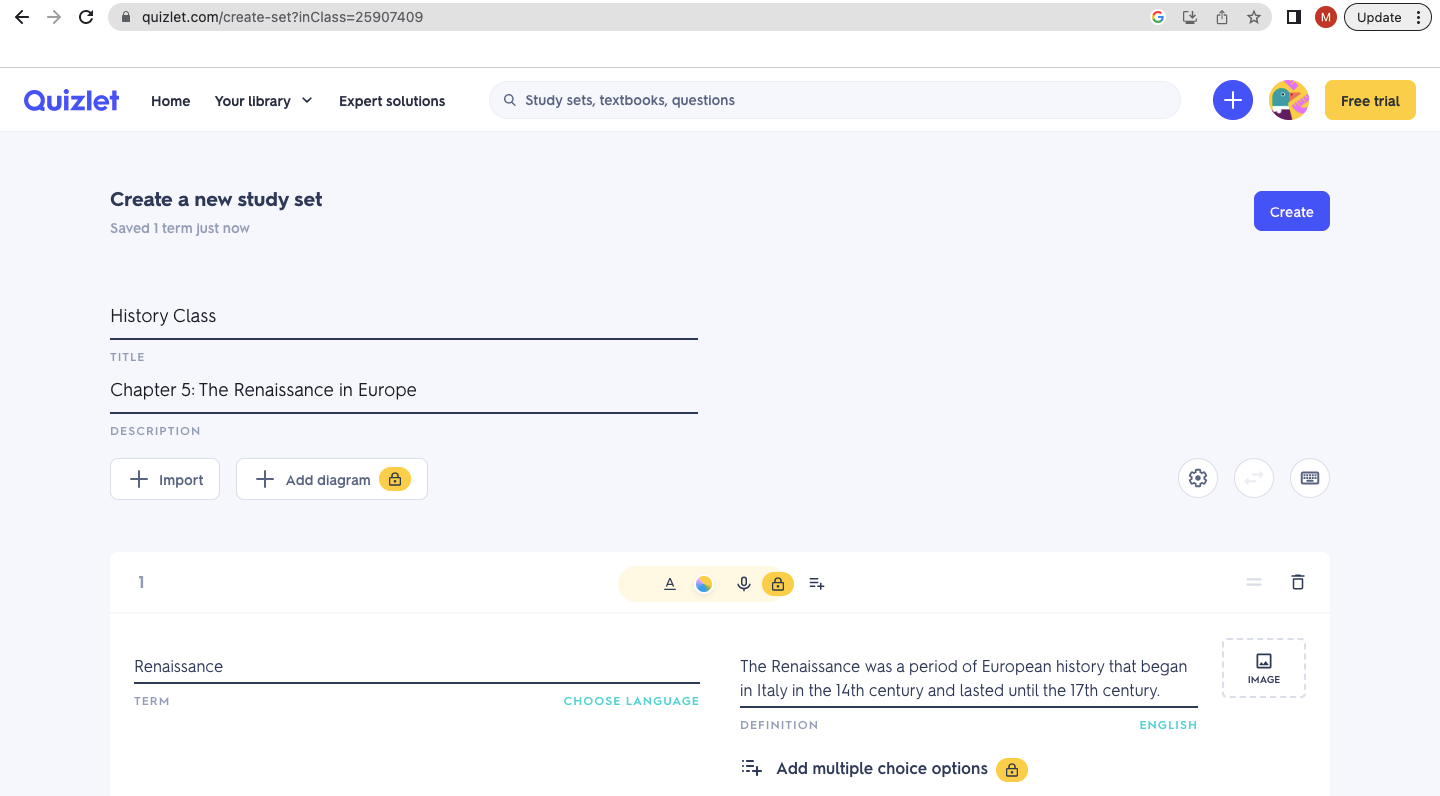Select the microphone record audio icon
The image size is (1440, 796).
(743, 584)
